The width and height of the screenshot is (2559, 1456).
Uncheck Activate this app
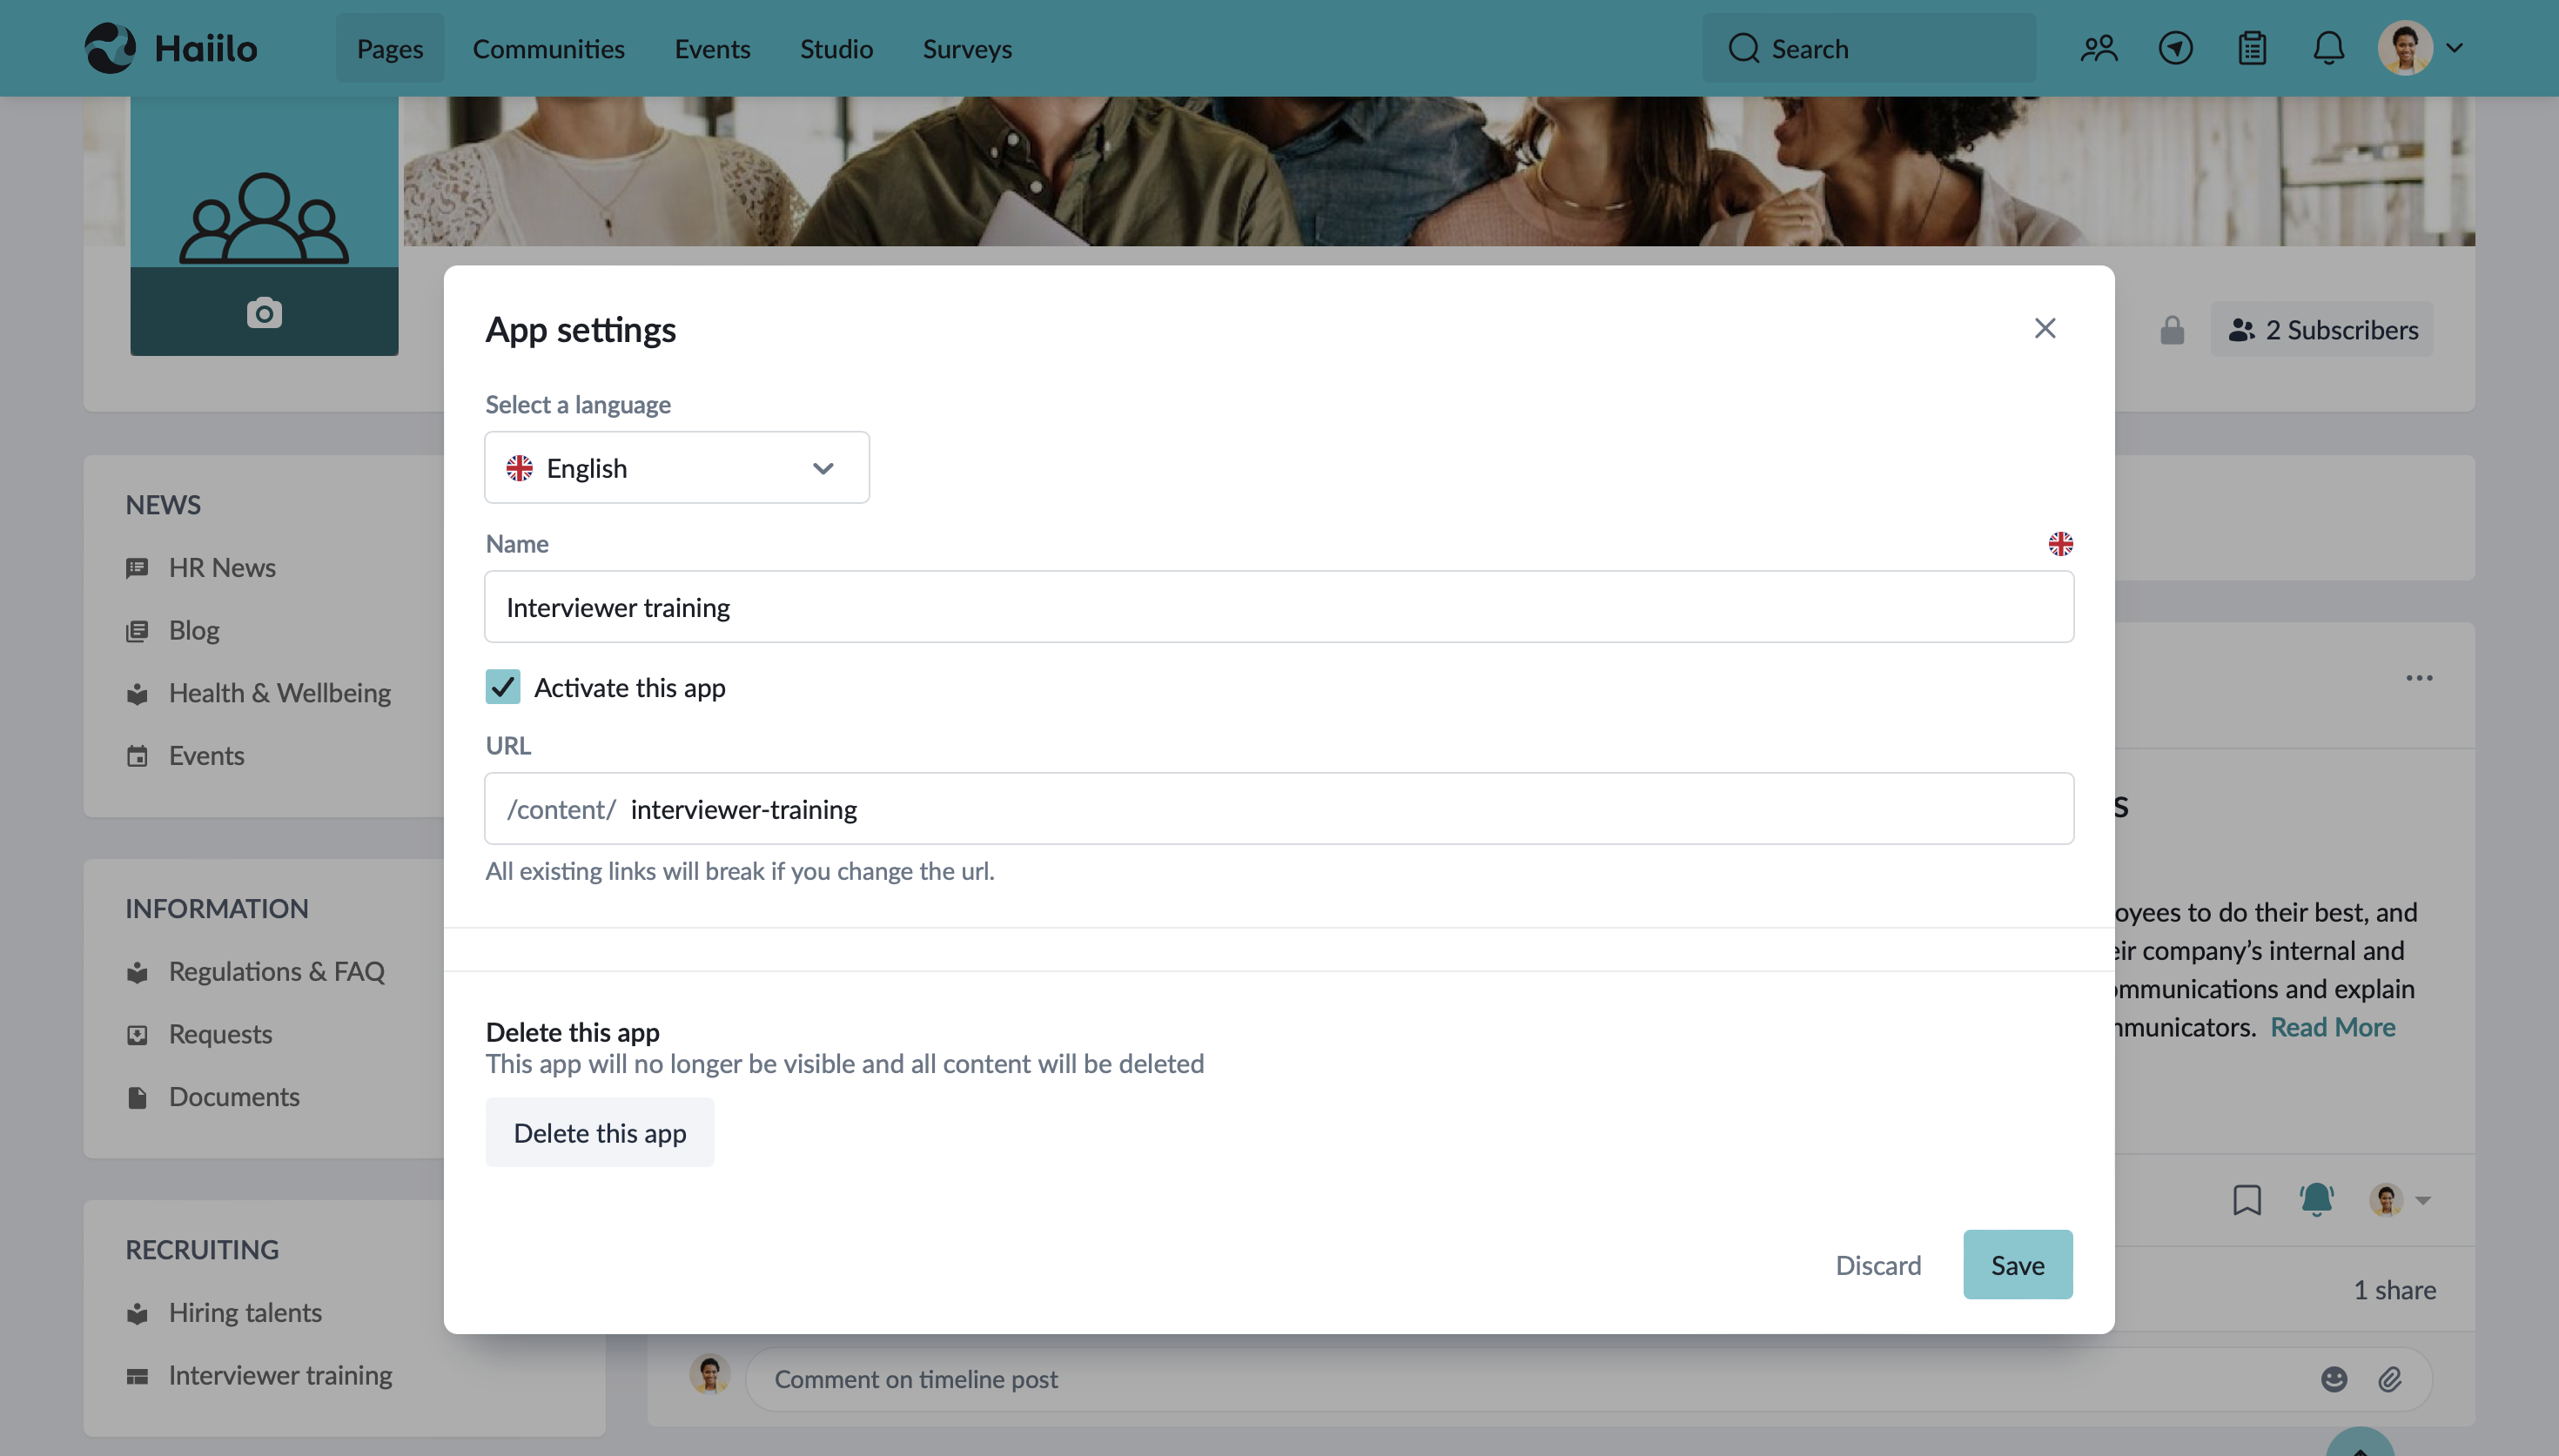(x=503, y=686)
